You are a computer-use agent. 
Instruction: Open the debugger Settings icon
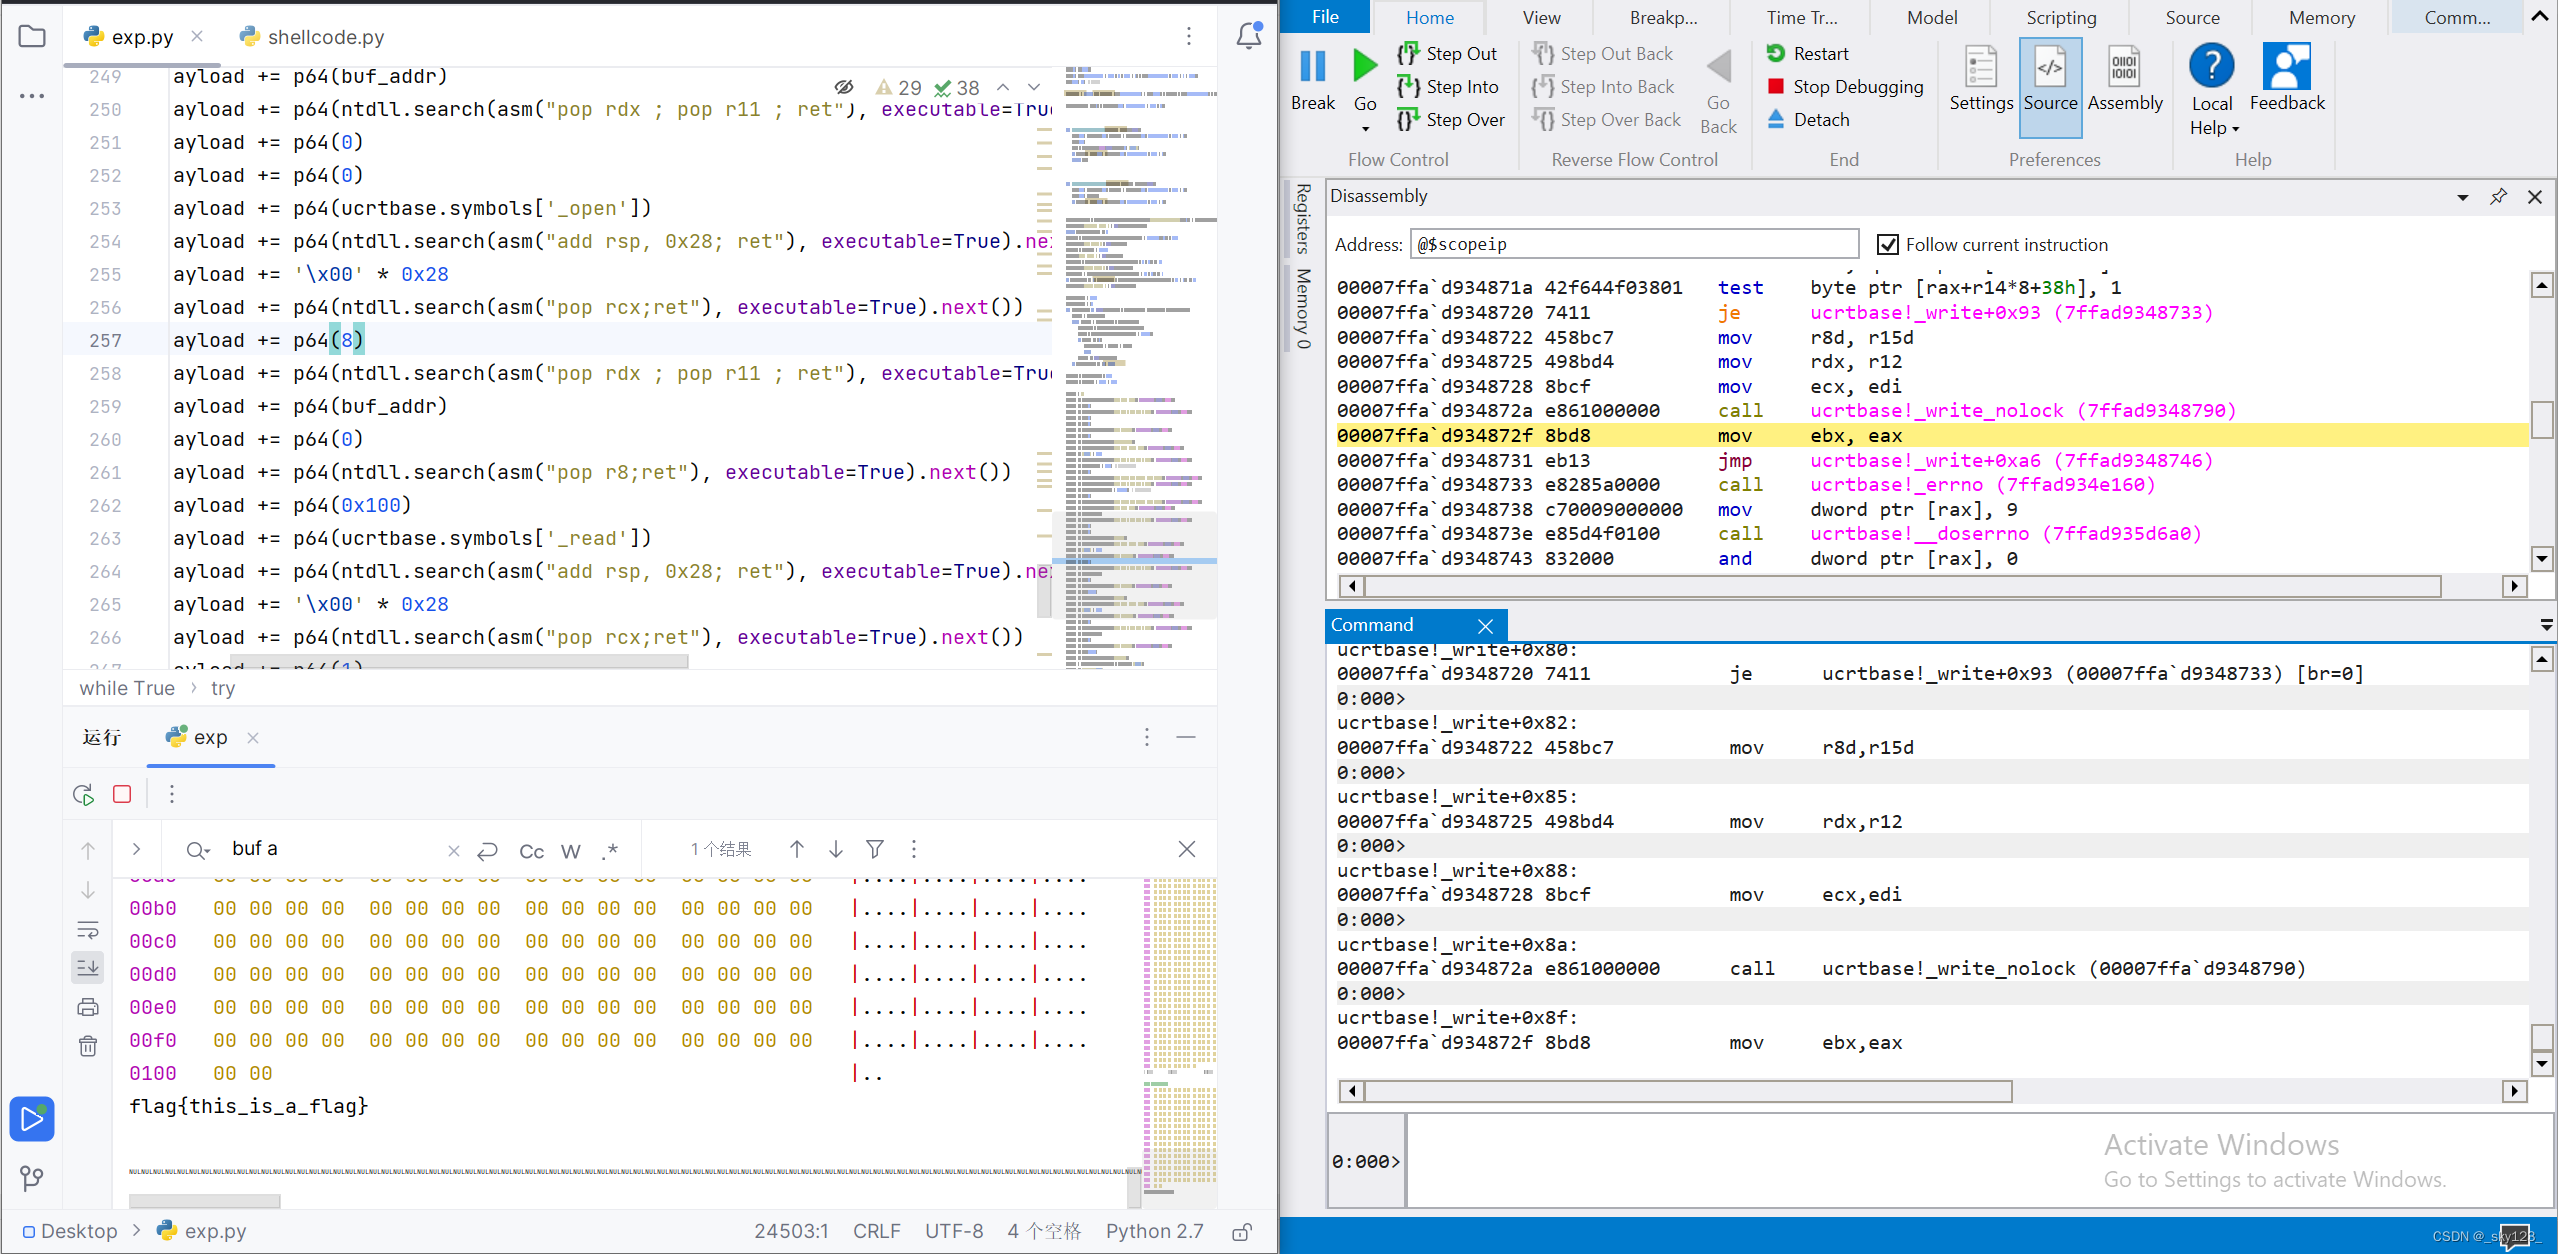tap(1980, 68)
